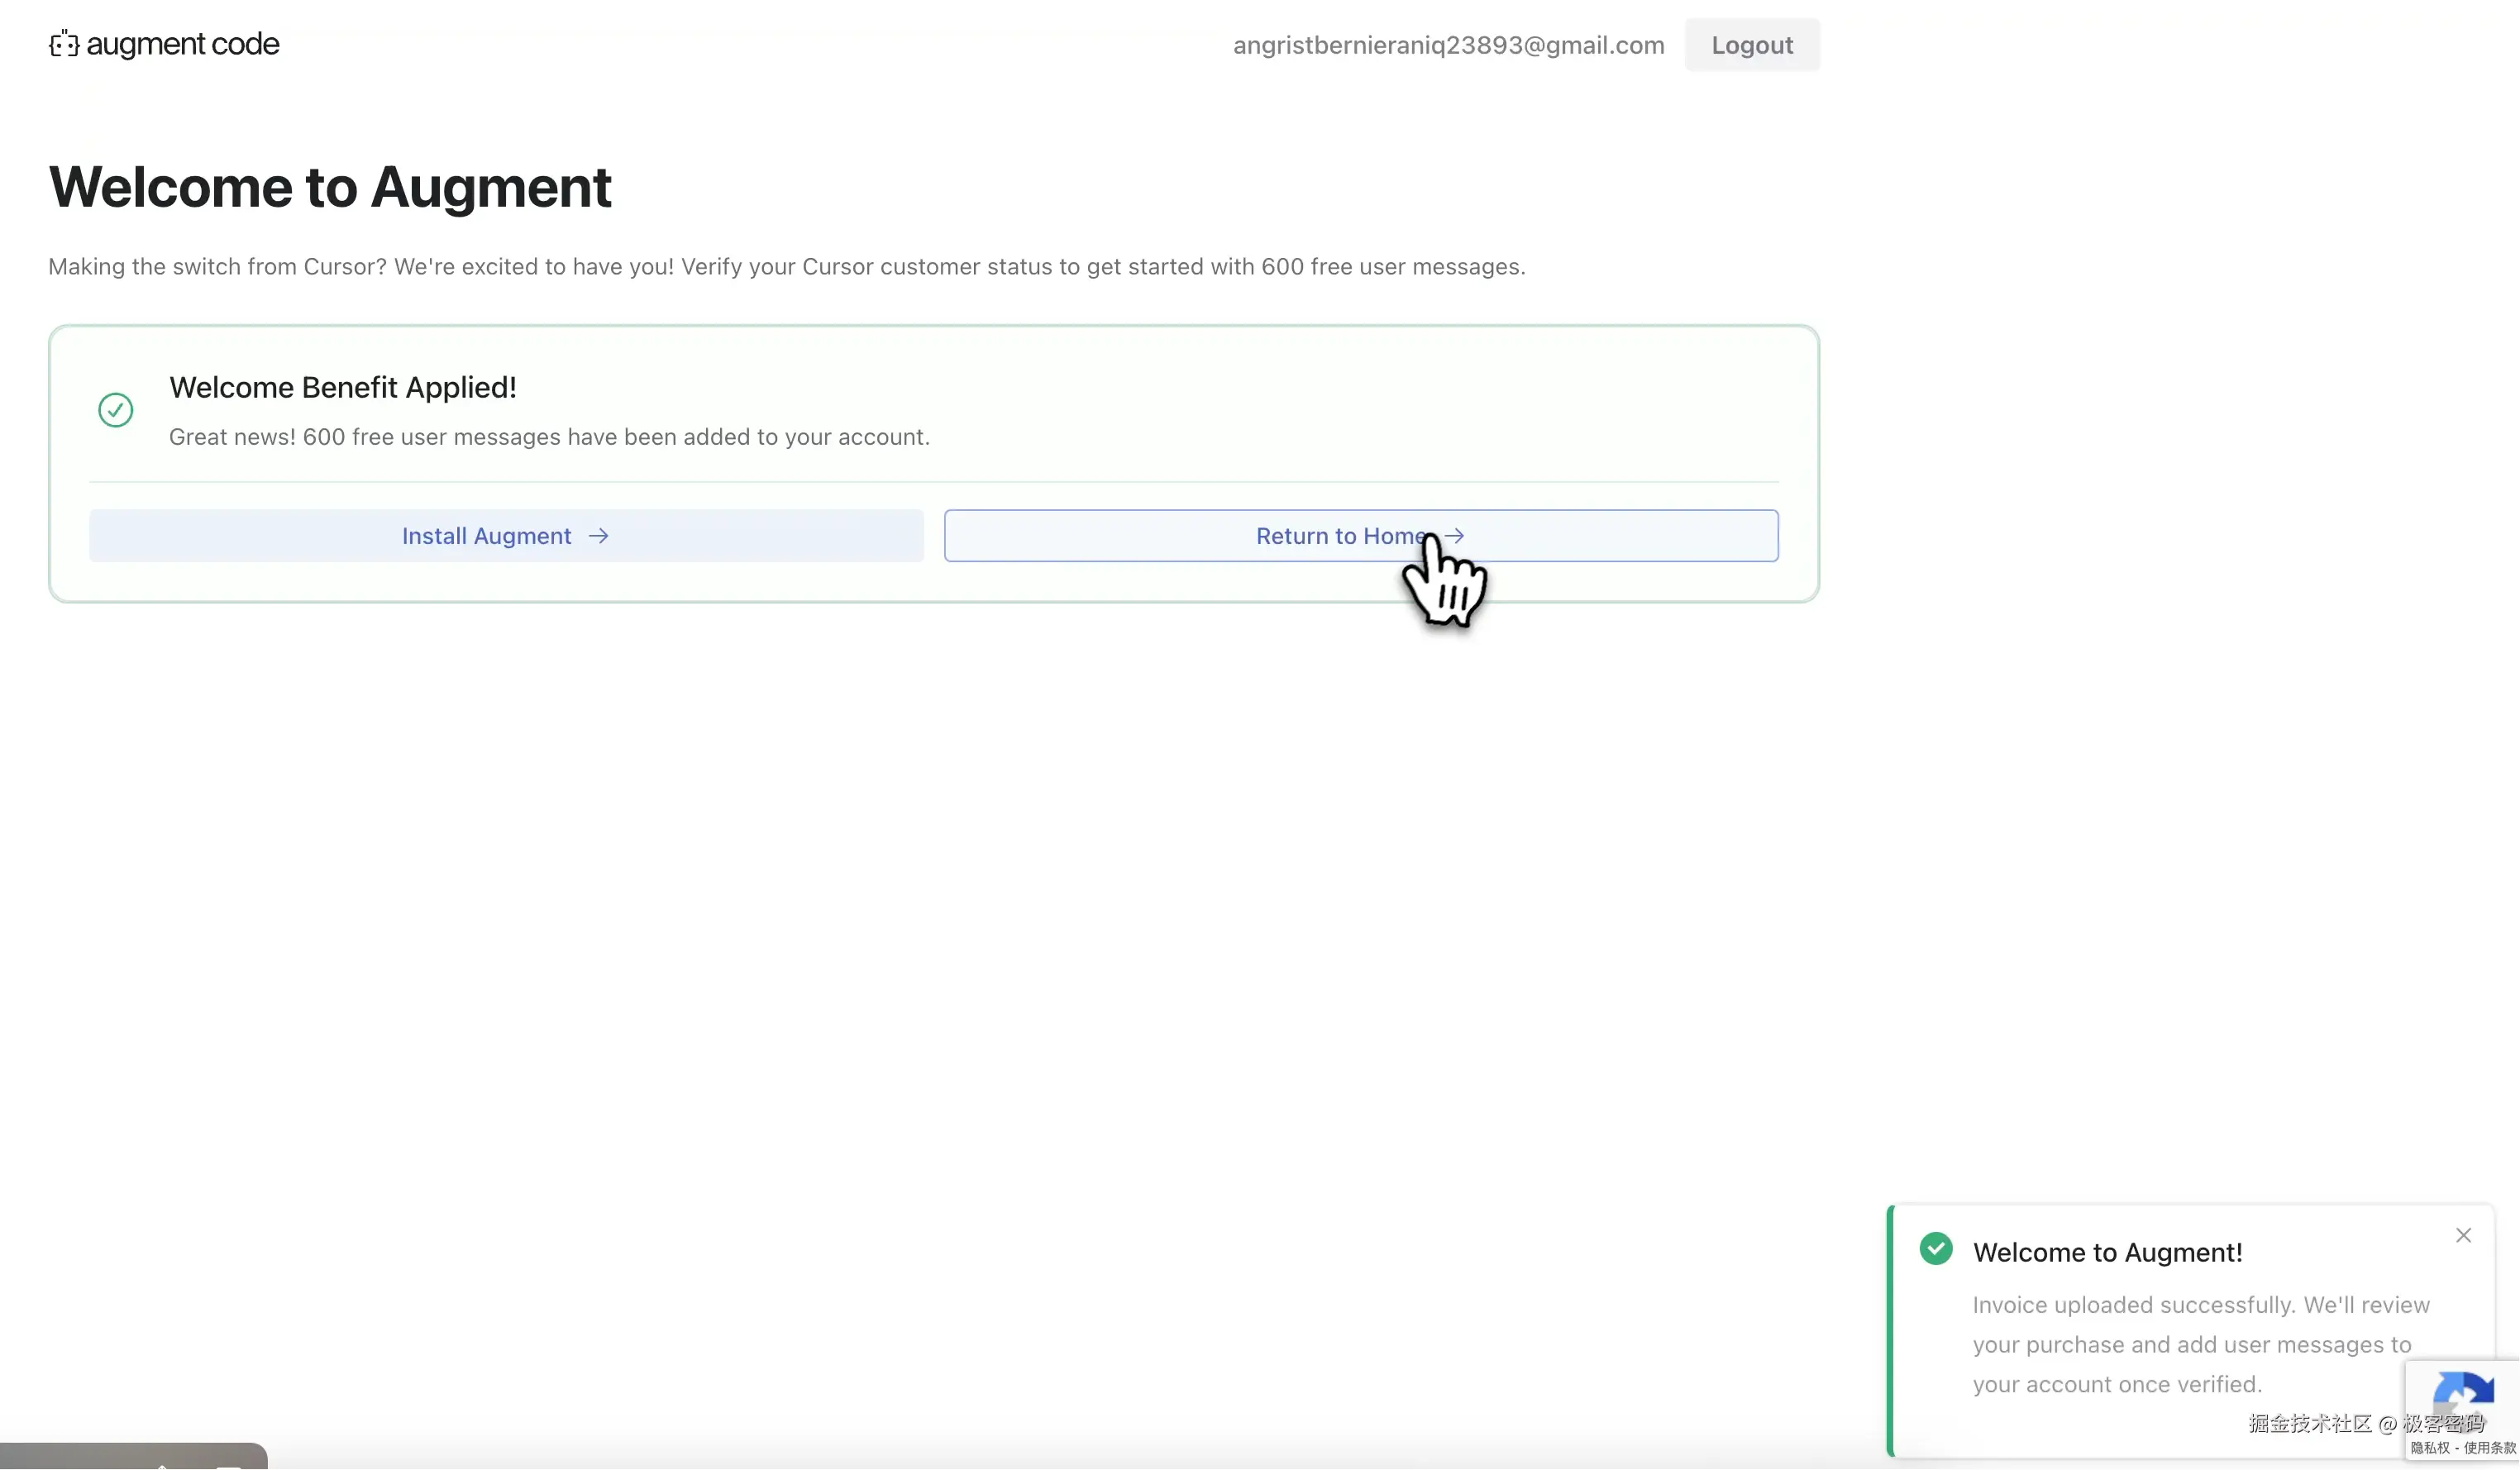Click the account email address in header
Image resolution: width=2520 pixels, height=1470 pixels.
click(1448, 45)
